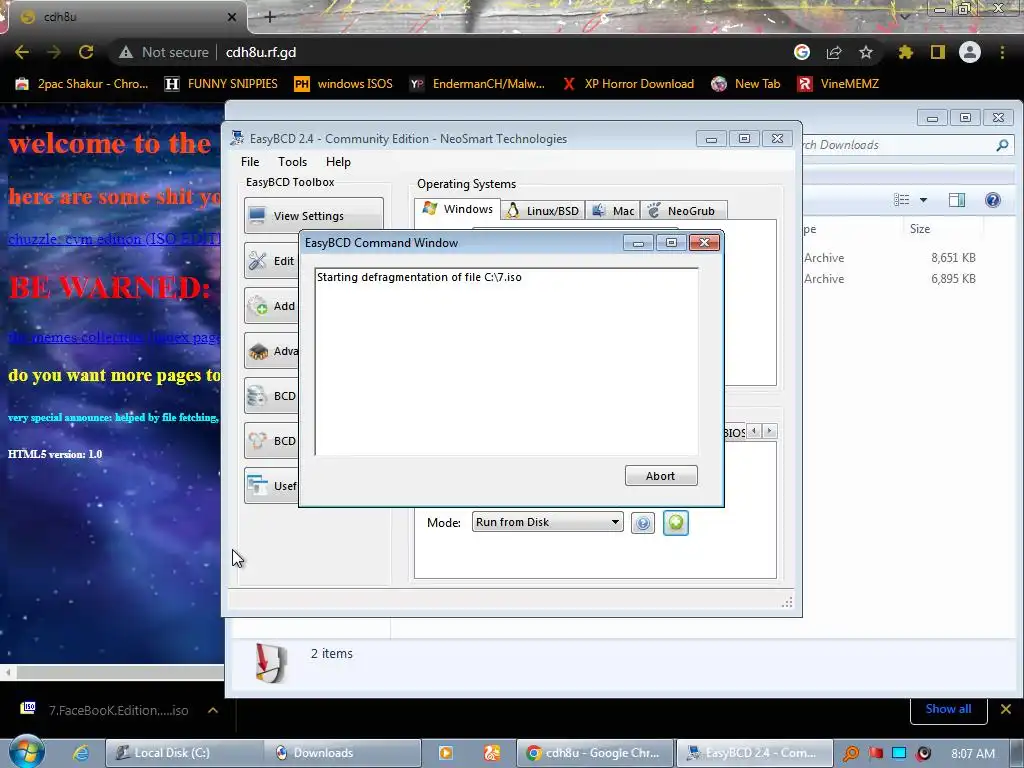Open the Chrome extensions puzzle icon
Image resolution: width=1024 pixels, height=768 pixels.
click(x=905, y=52)
